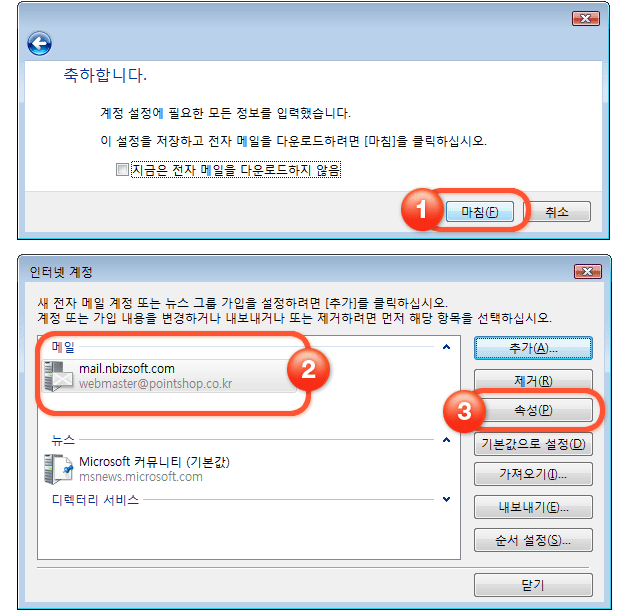Viewport: 626px width, 610px height.
Task: Click the blue back arrow icon
Action: point(39,44)
